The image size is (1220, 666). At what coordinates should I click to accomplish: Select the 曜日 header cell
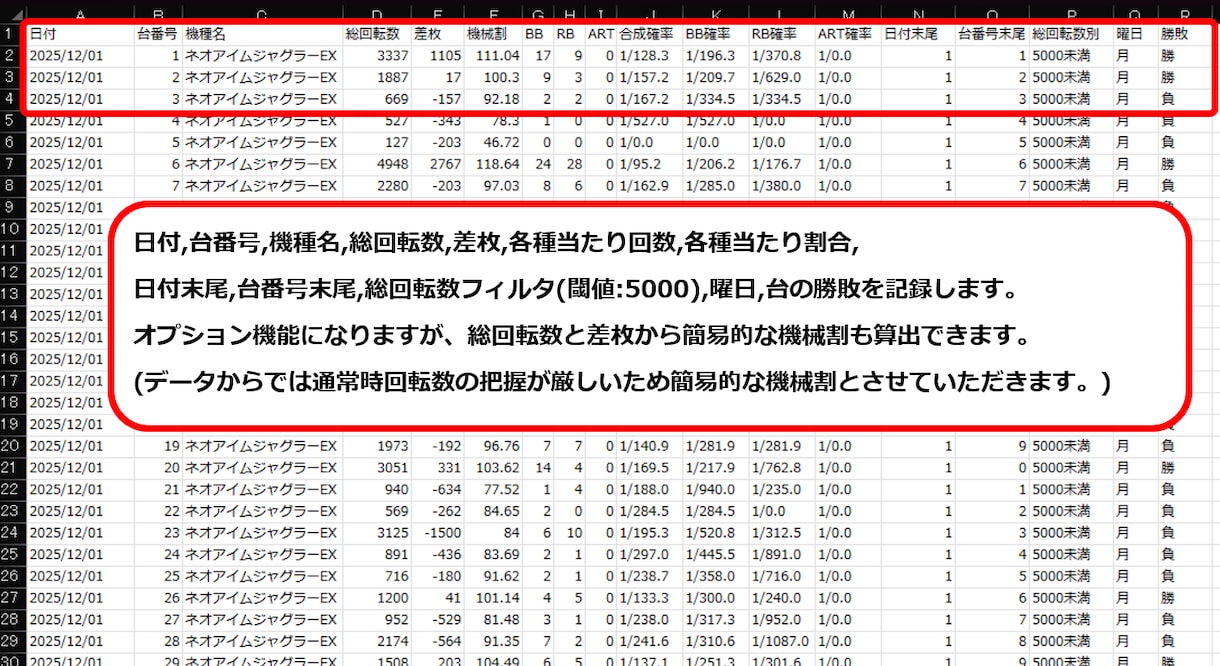(1135, 33)
